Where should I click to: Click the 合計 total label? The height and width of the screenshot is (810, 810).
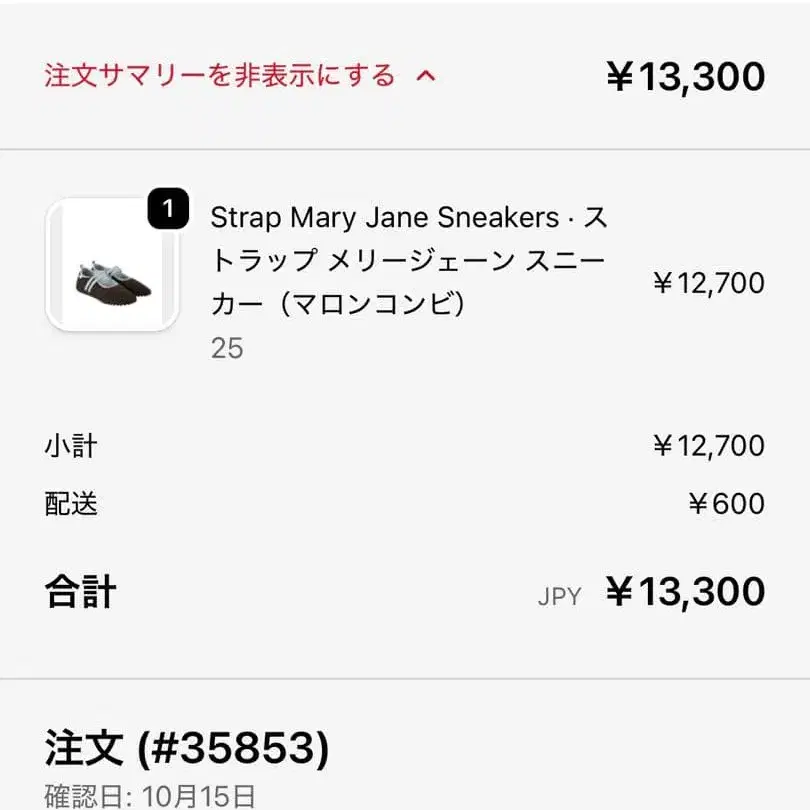point(81,592)
